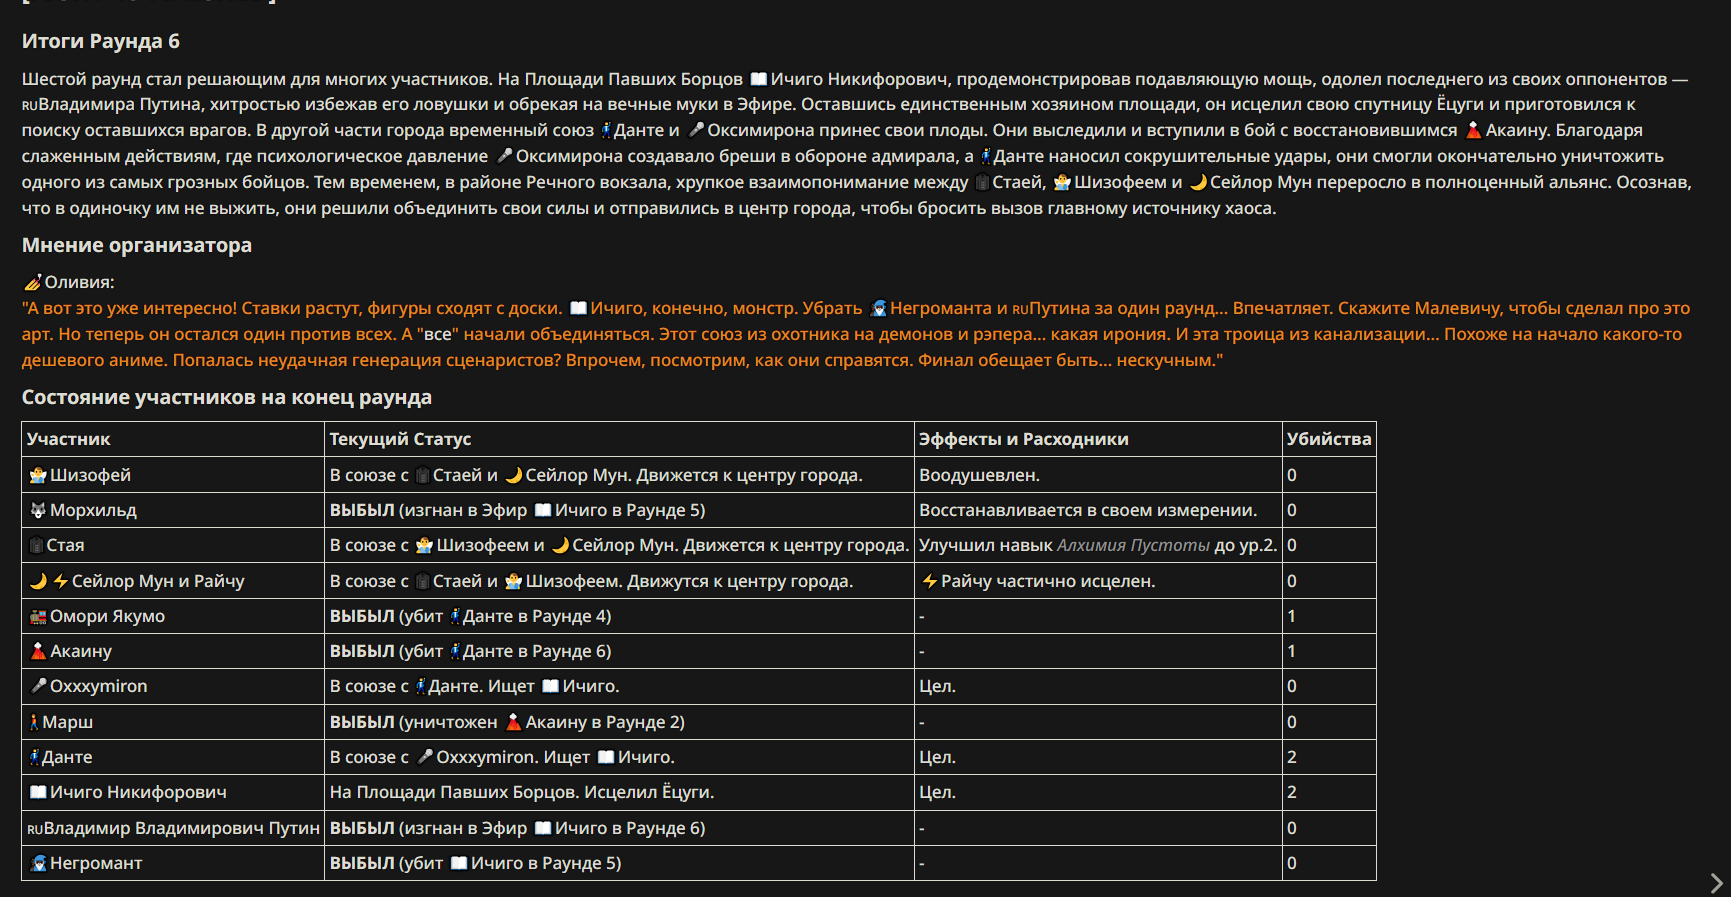Select the Oxxxymiron name in the Участник column

pos(99,686)
